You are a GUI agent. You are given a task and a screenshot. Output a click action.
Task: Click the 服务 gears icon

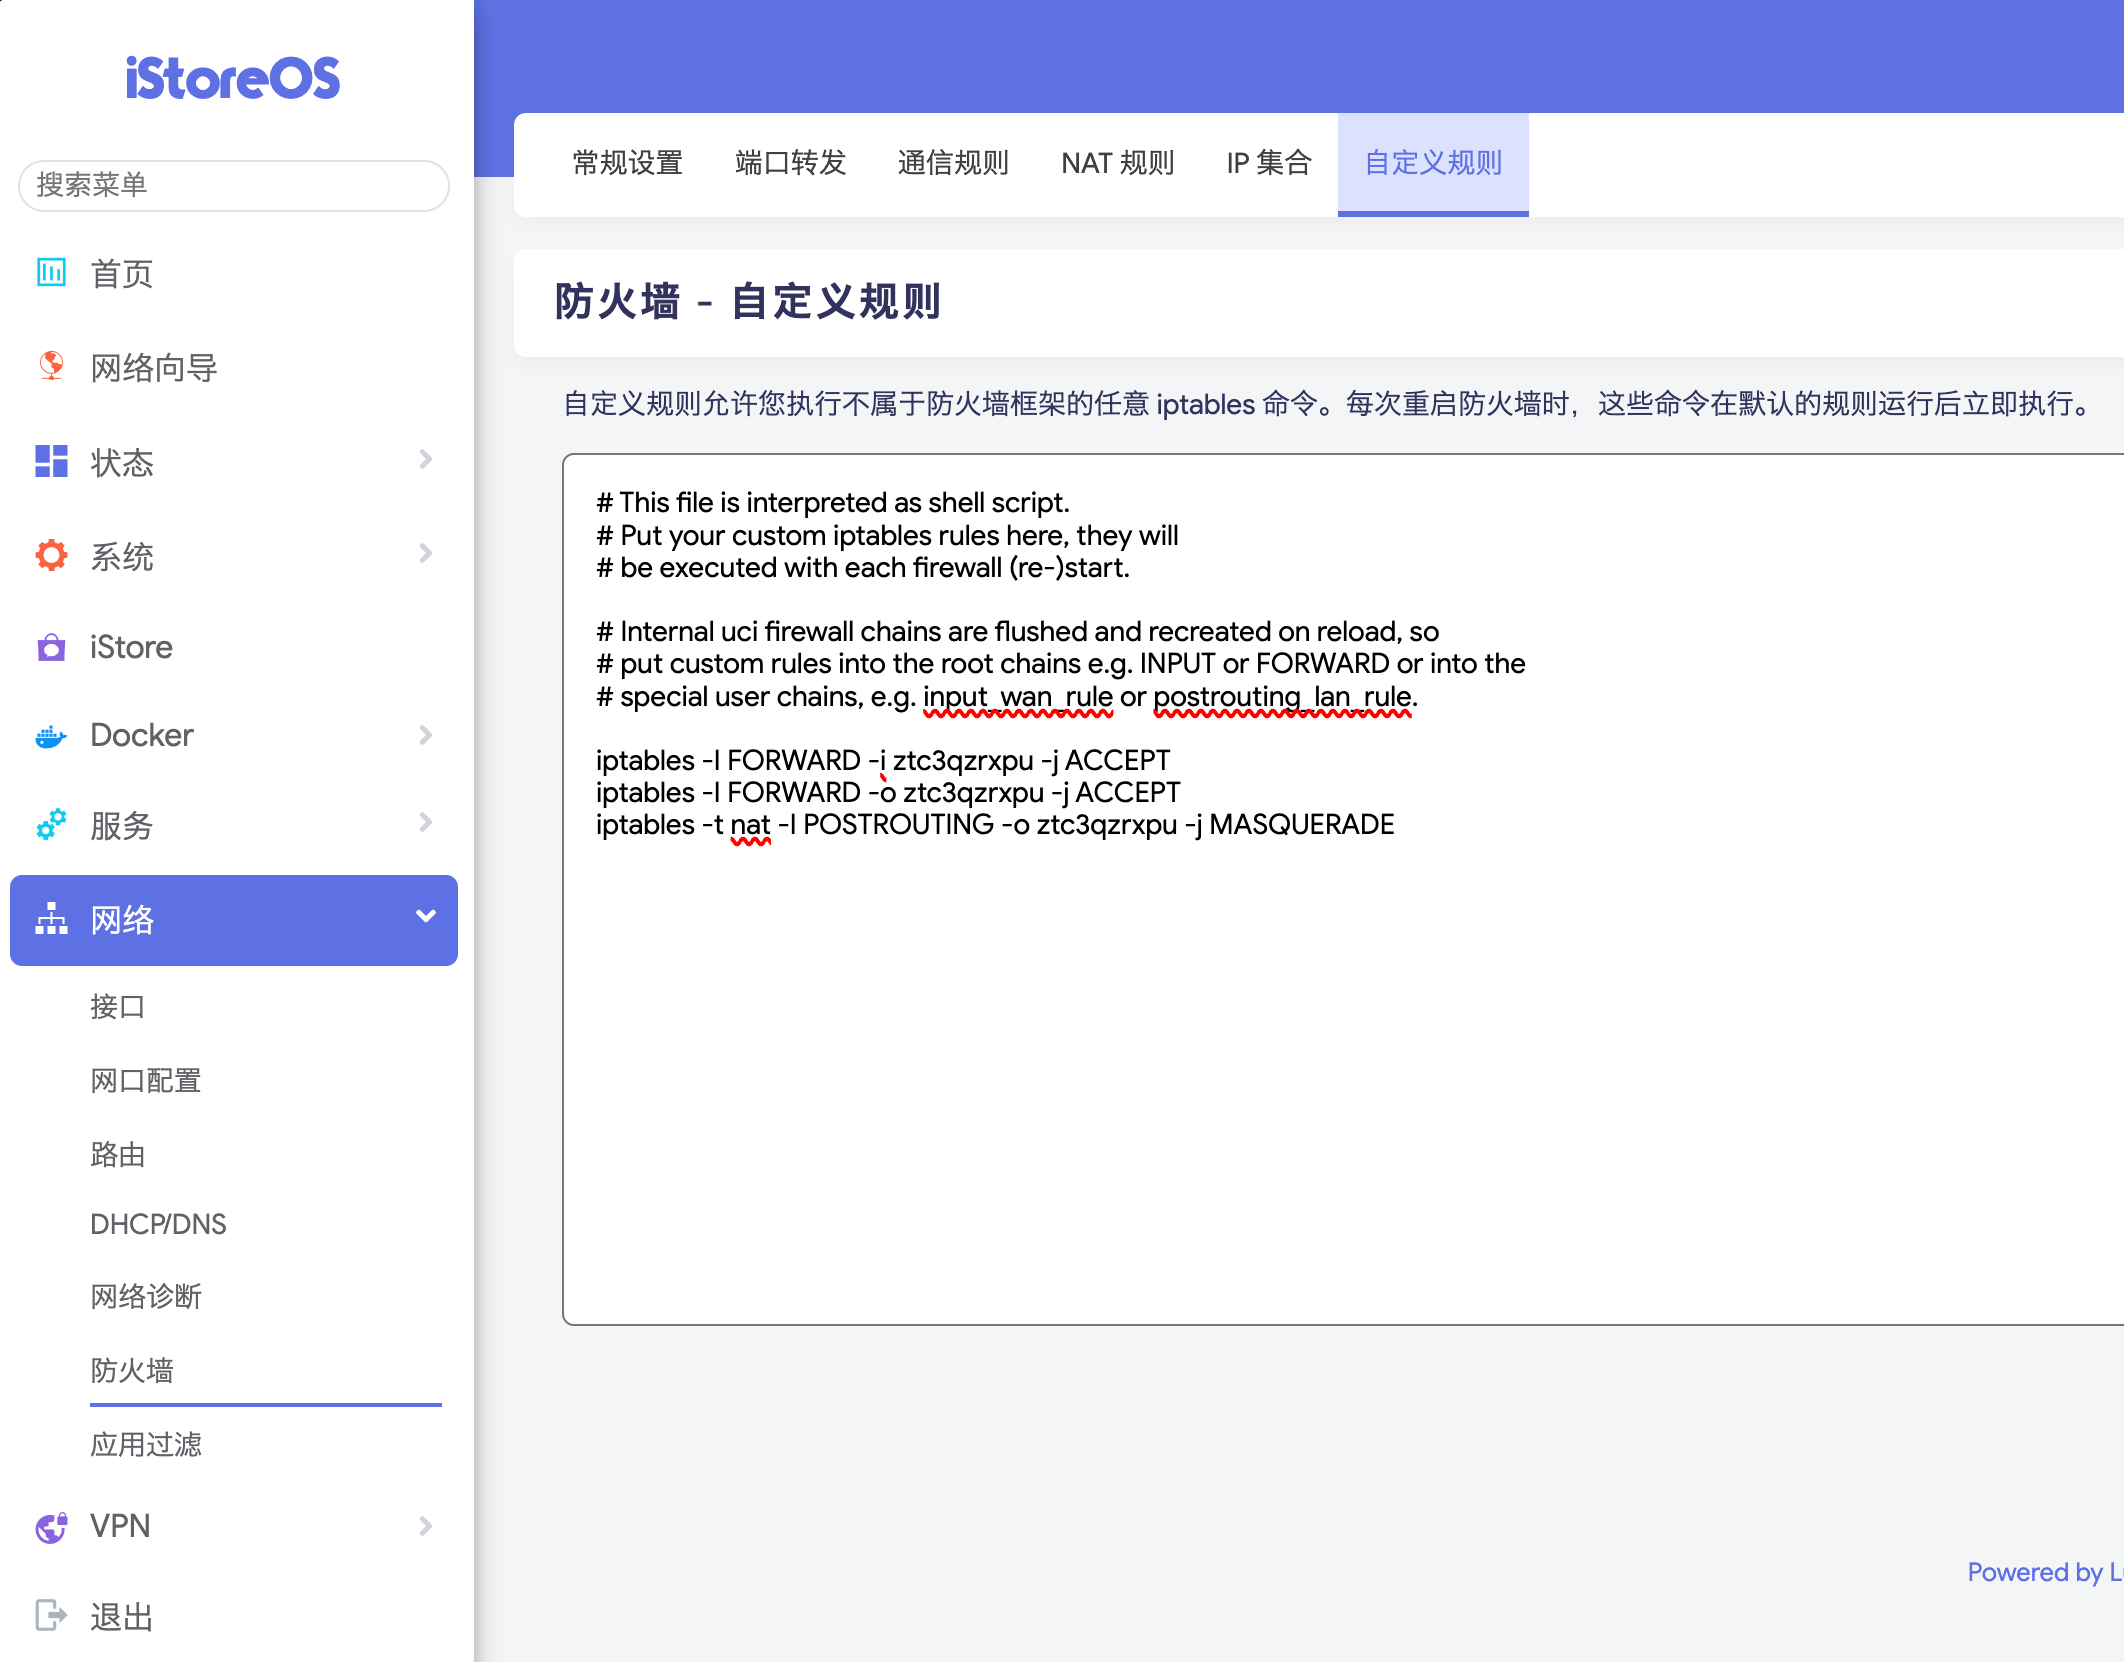(x=51, y=824)
